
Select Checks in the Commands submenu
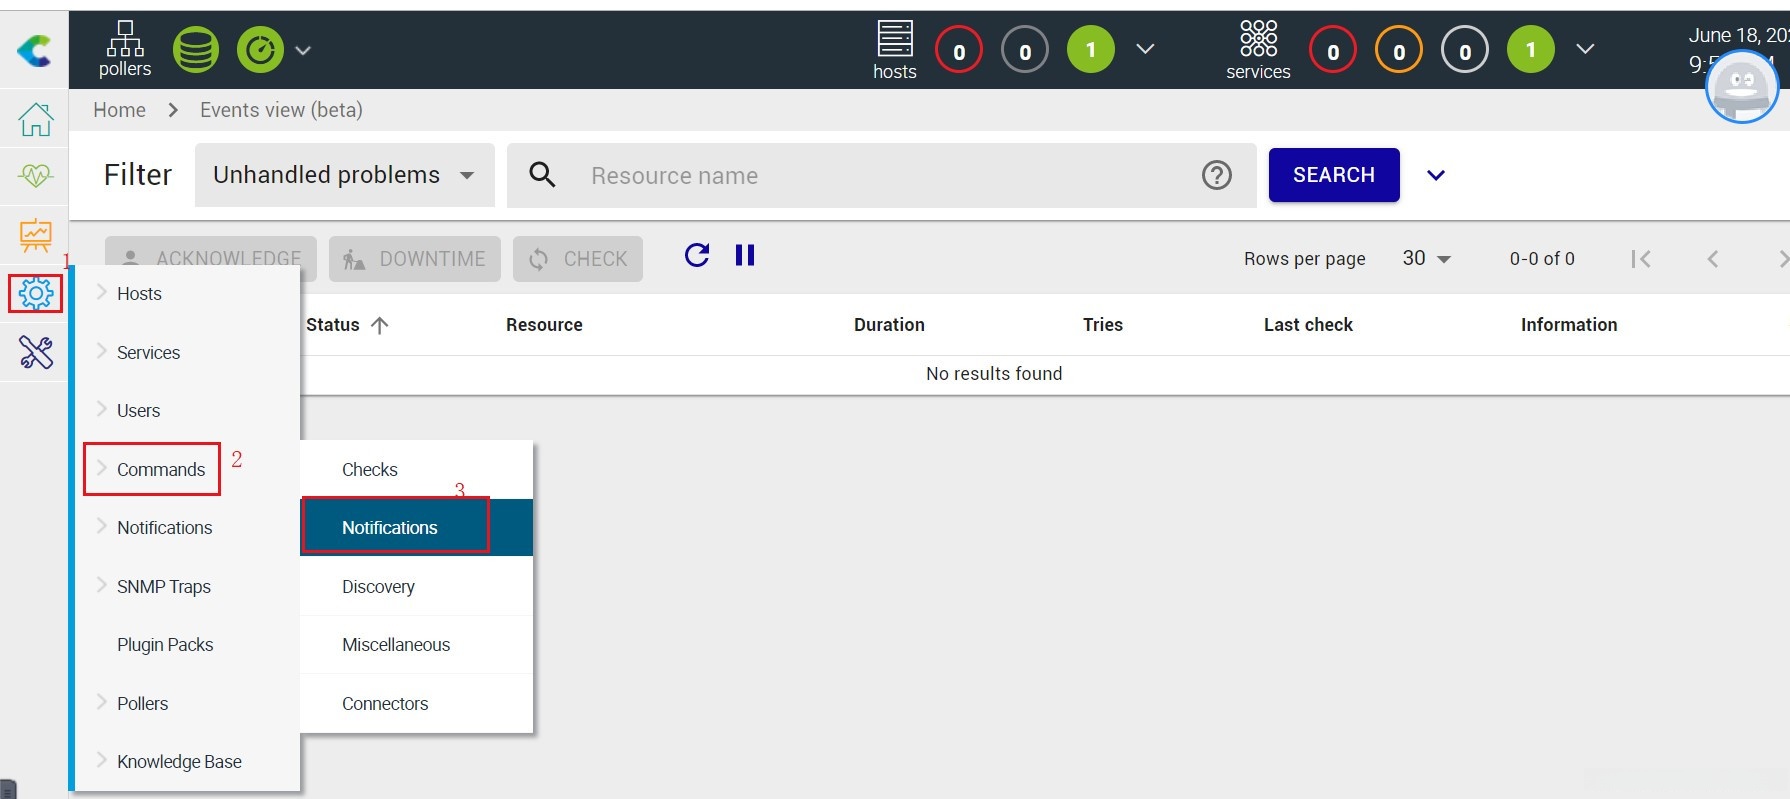417,470
